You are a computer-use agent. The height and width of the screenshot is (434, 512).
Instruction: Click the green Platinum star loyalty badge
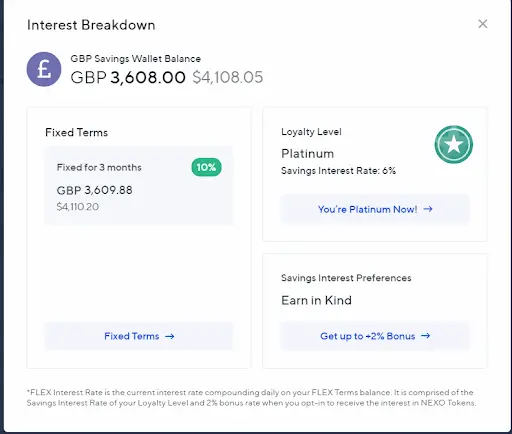(454, 145)
